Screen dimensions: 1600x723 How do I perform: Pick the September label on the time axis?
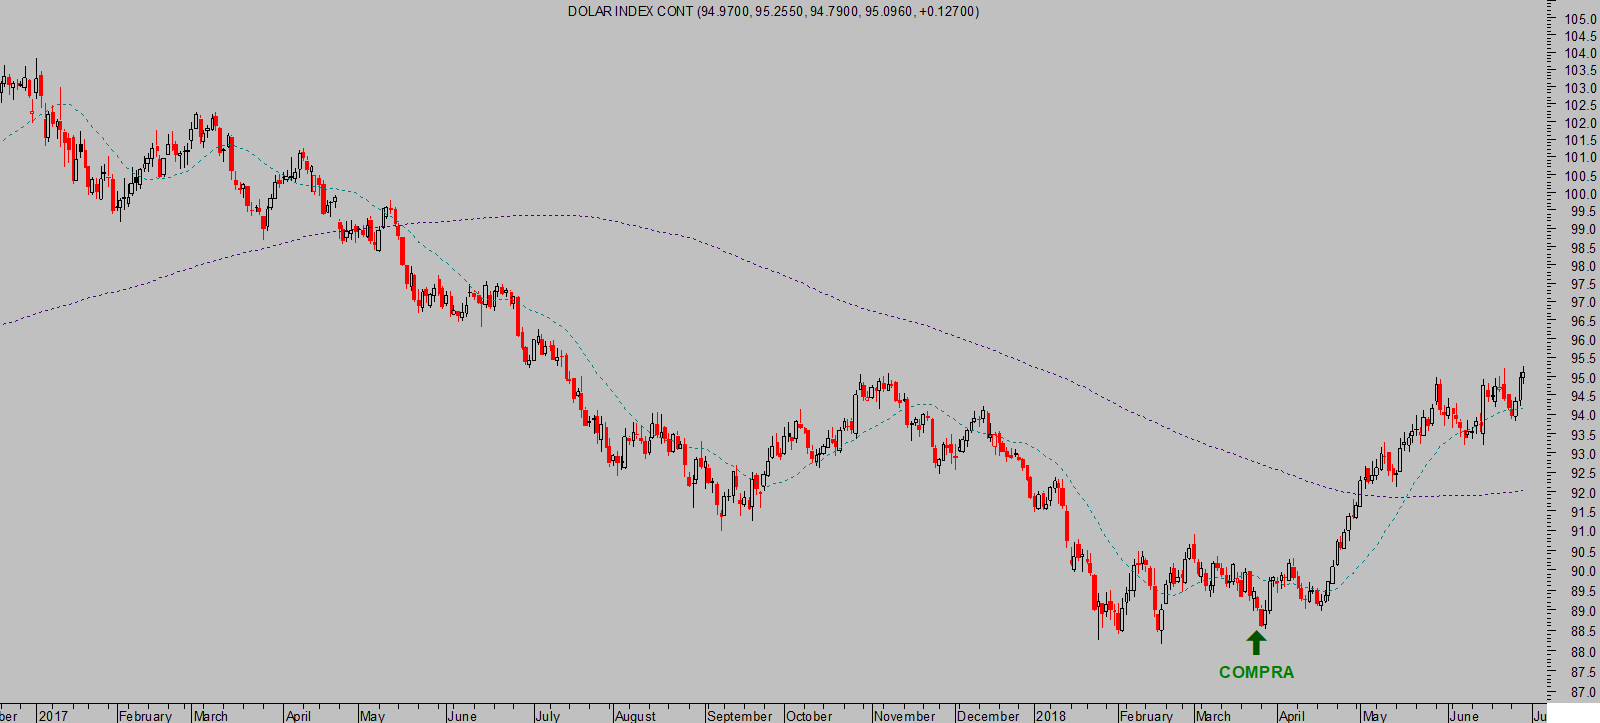click(739, 715)
